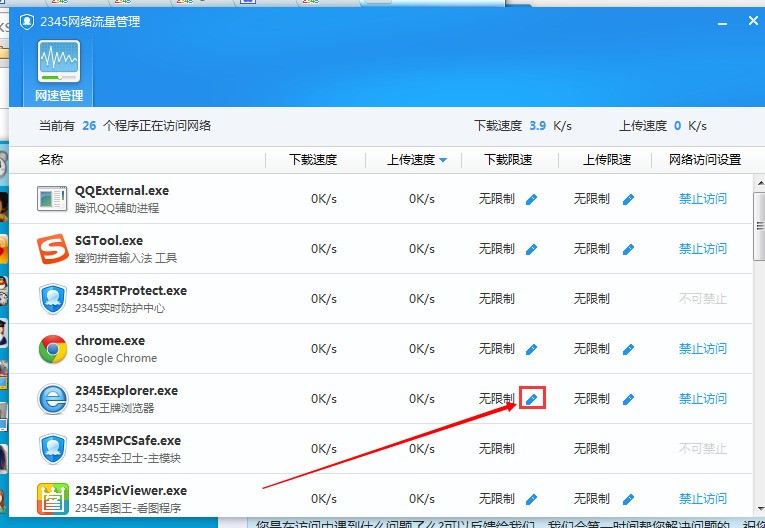Block network access for QQExternal.exe
This screenshot has width=765, height=528.
(x=703, y=199)
